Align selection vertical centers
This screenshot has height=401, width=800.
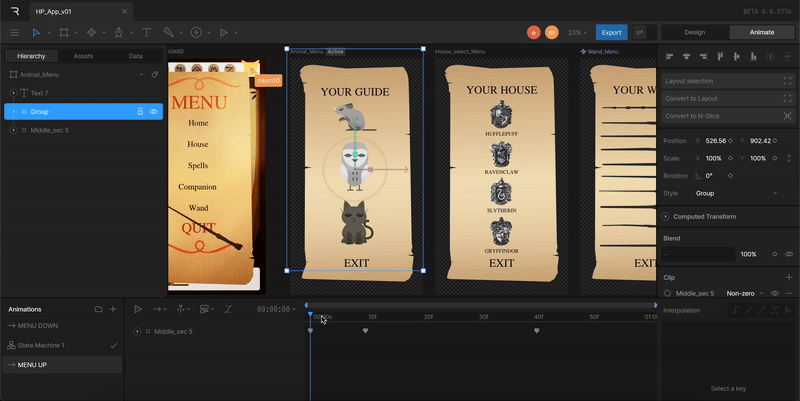(737, 56)
